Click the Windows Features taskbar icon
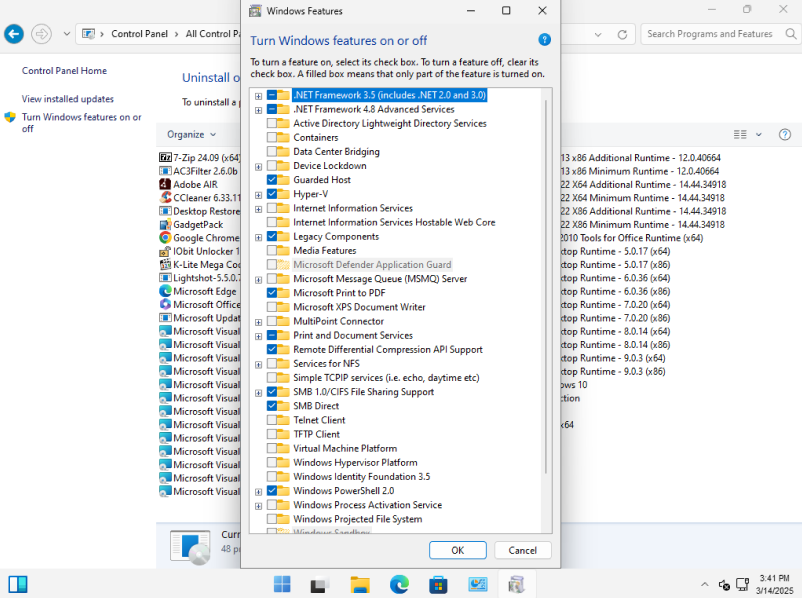 516,584
